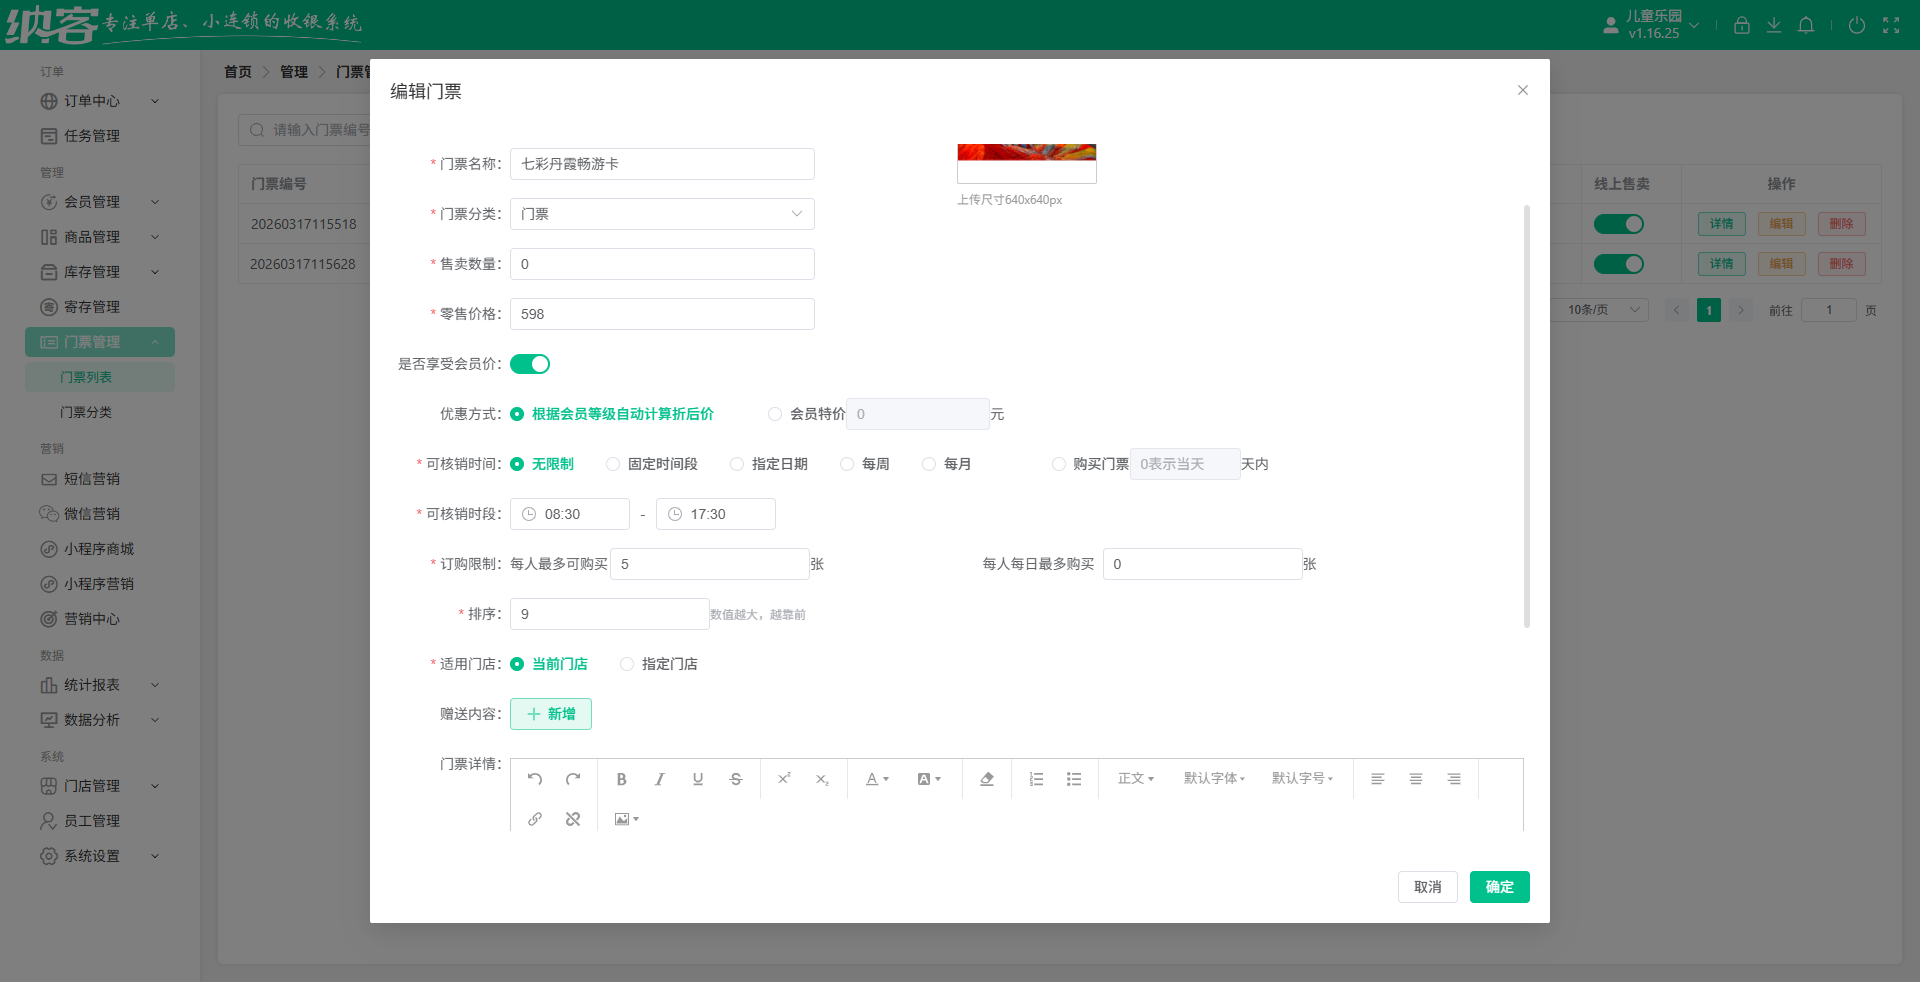Click the undo icon in the editor toolbar
Image resolution: width=1920 pixels, height=982 pixels.
535,779
